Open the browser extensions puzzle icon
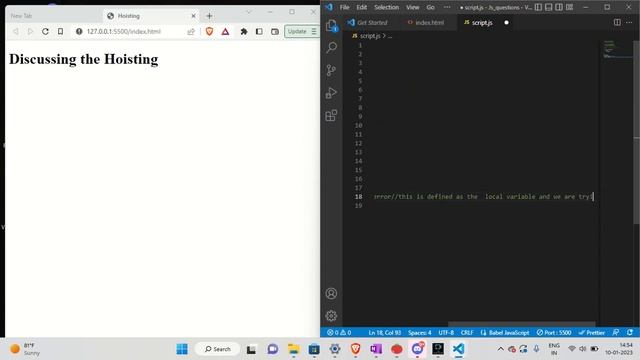Viewport: 640px width, 360px height. (x=244, y=31)
